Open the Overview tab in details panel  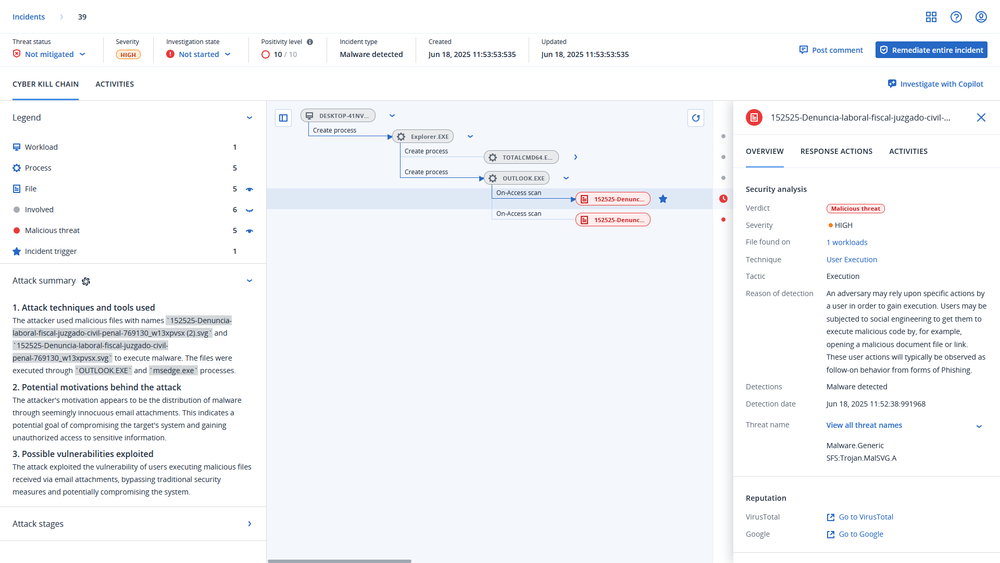click(x=765, y=152)
